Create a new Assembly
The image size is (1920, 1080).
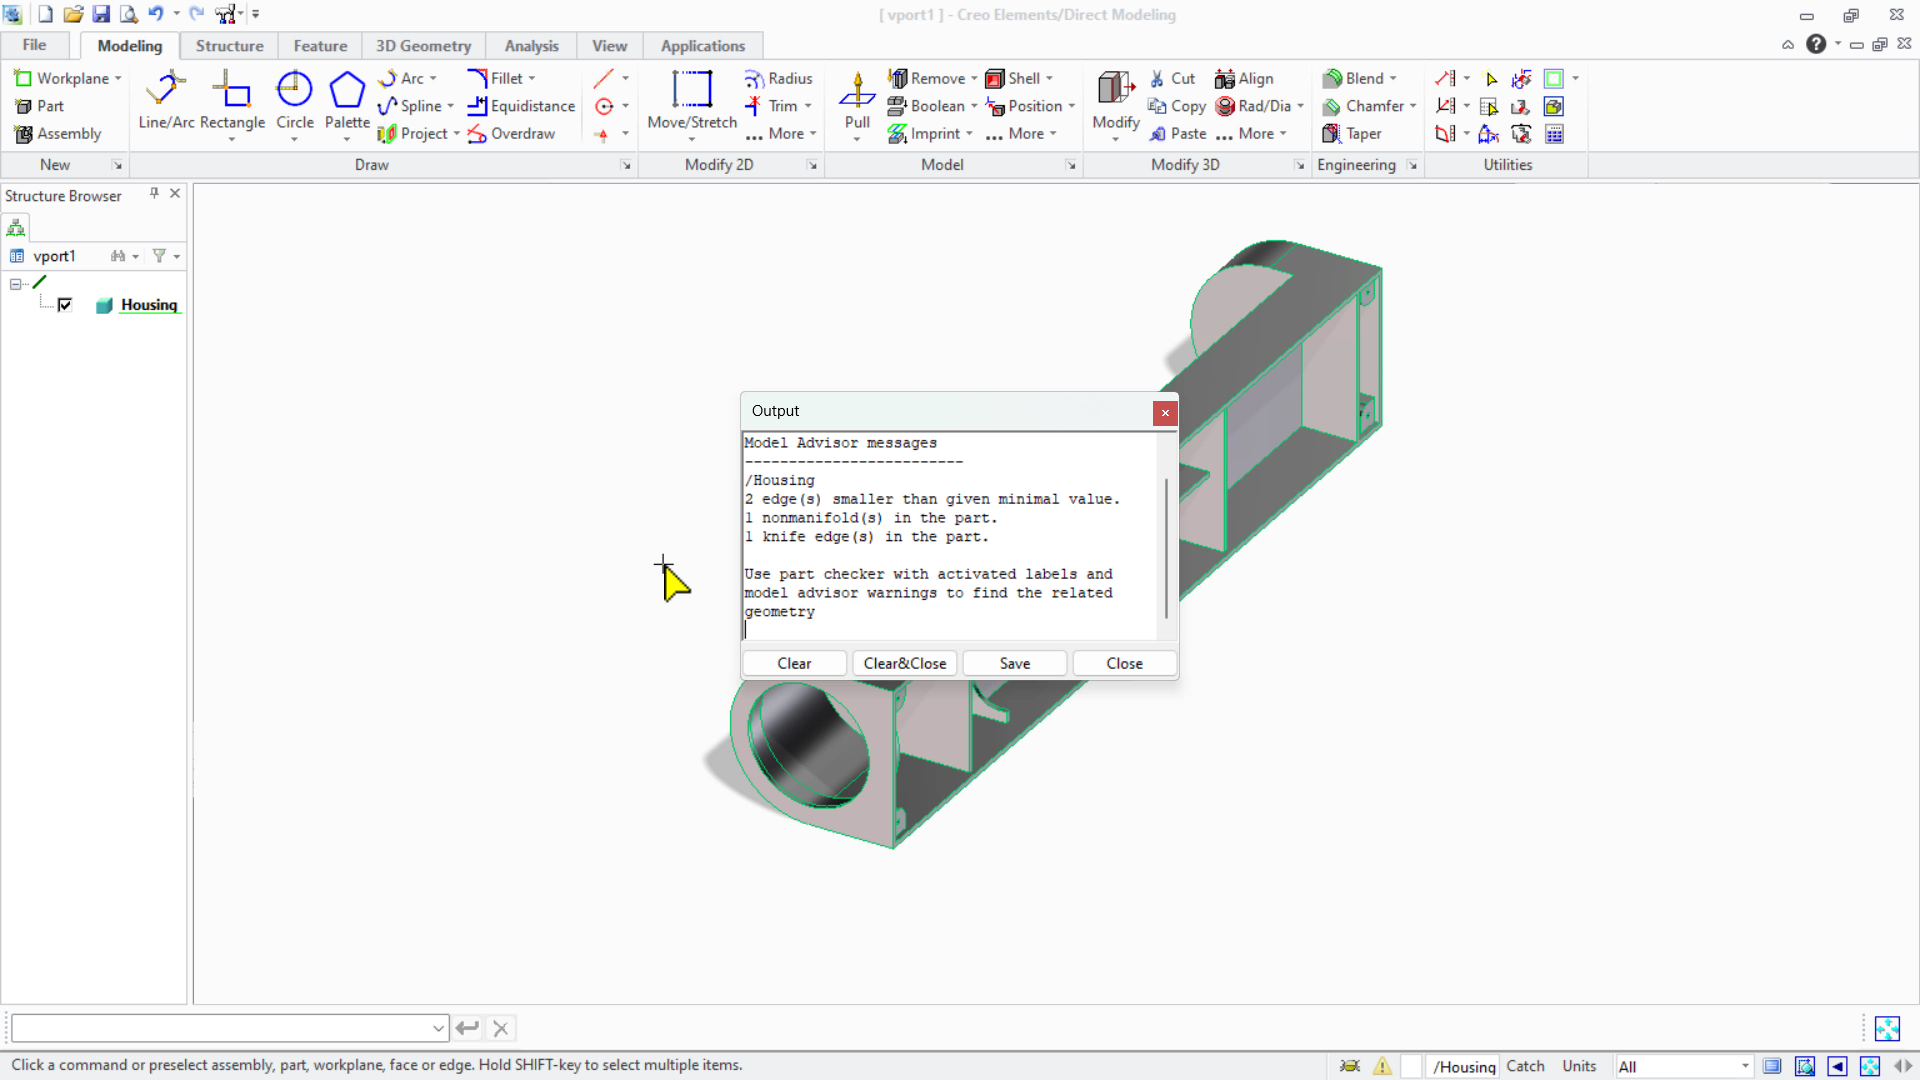(58, 133)
